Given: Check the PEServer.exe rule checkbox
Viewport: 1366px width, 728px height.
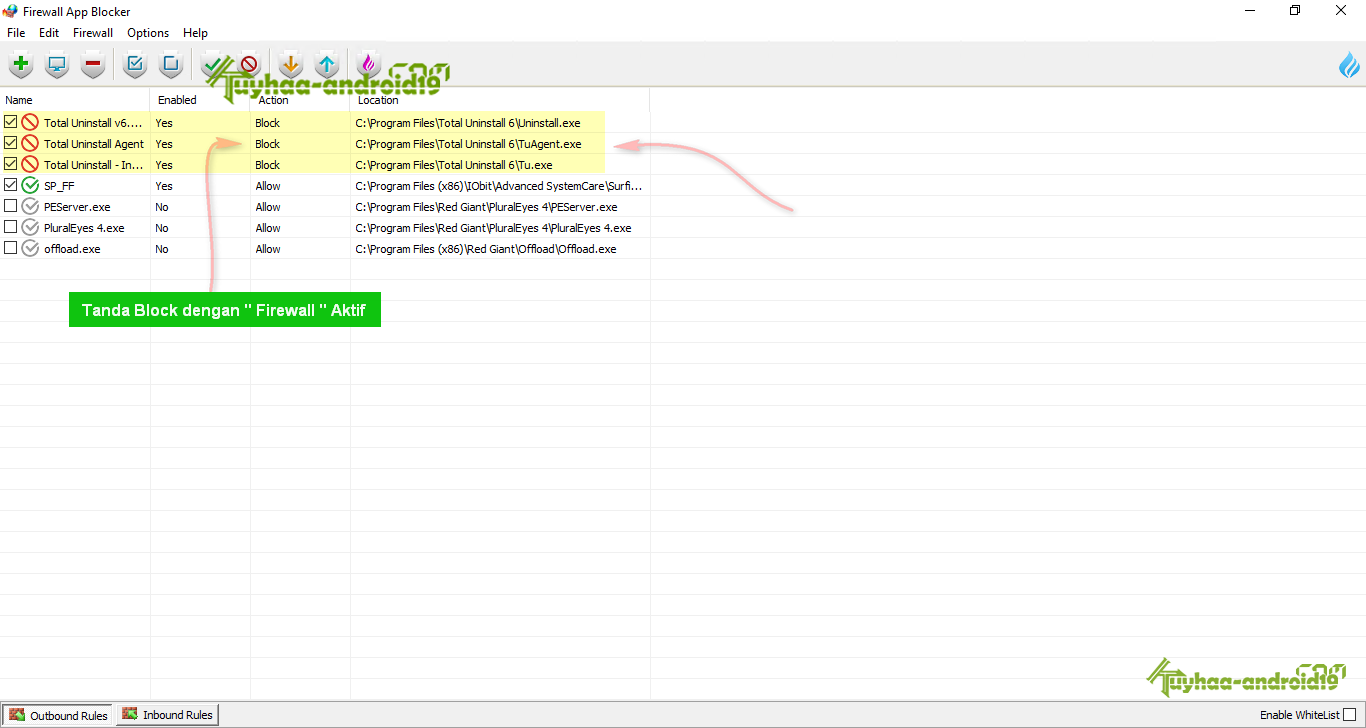Looking at the screenshot, I should 10,206.
